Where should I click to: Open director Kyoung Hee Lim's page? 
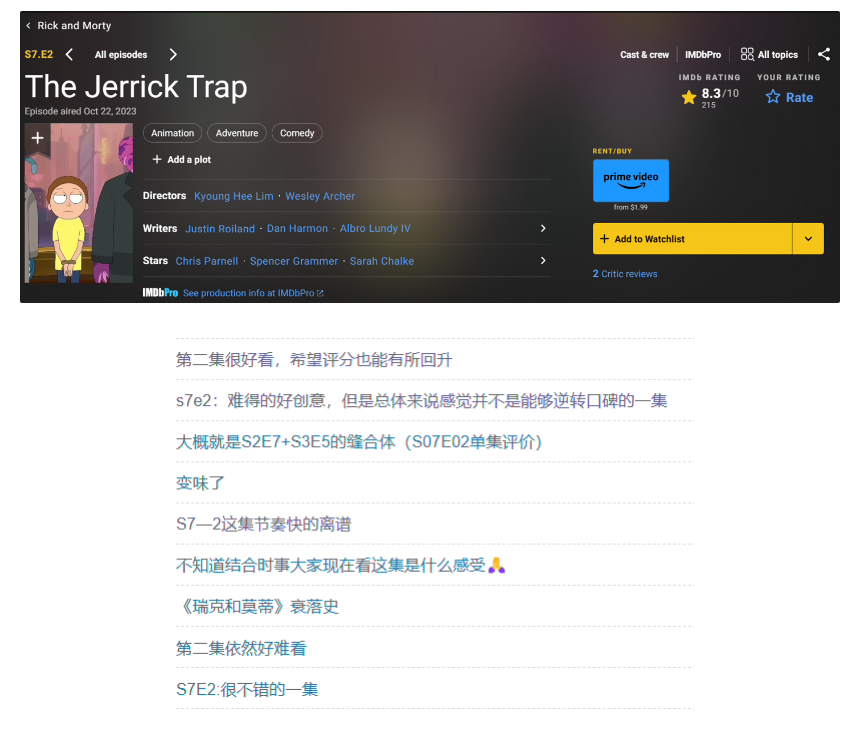coord(234,196)
